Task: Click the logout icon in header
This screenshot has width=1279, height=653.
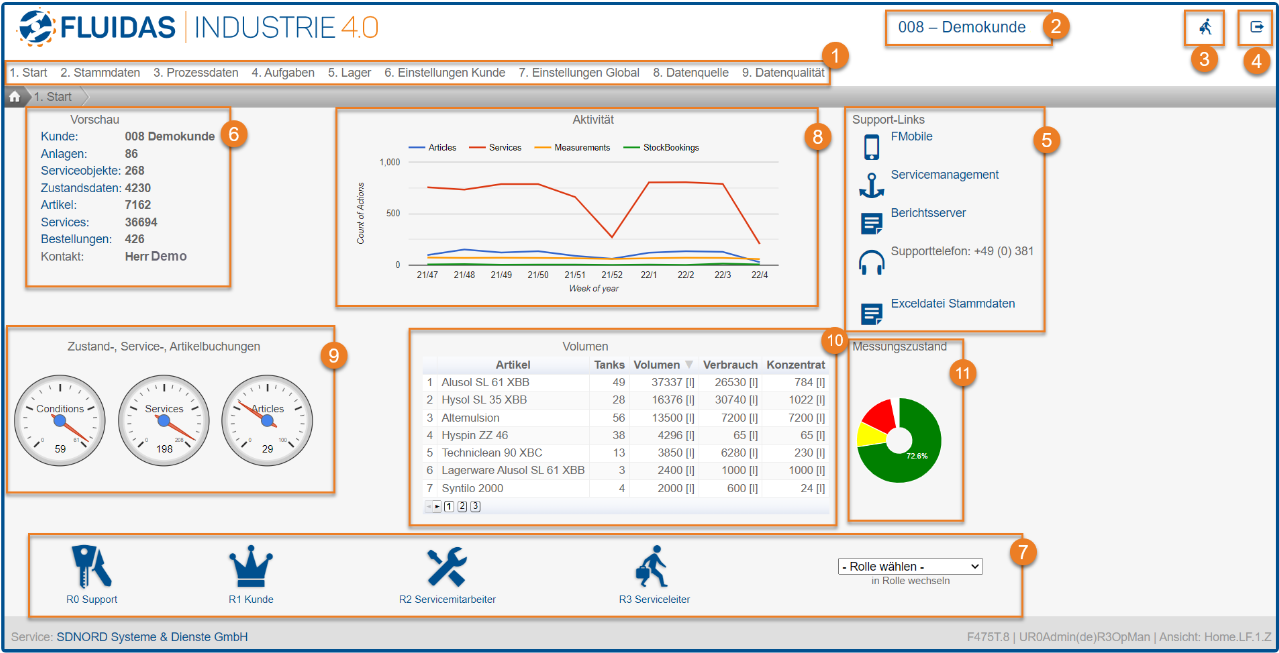Action: click(1257, 28)
